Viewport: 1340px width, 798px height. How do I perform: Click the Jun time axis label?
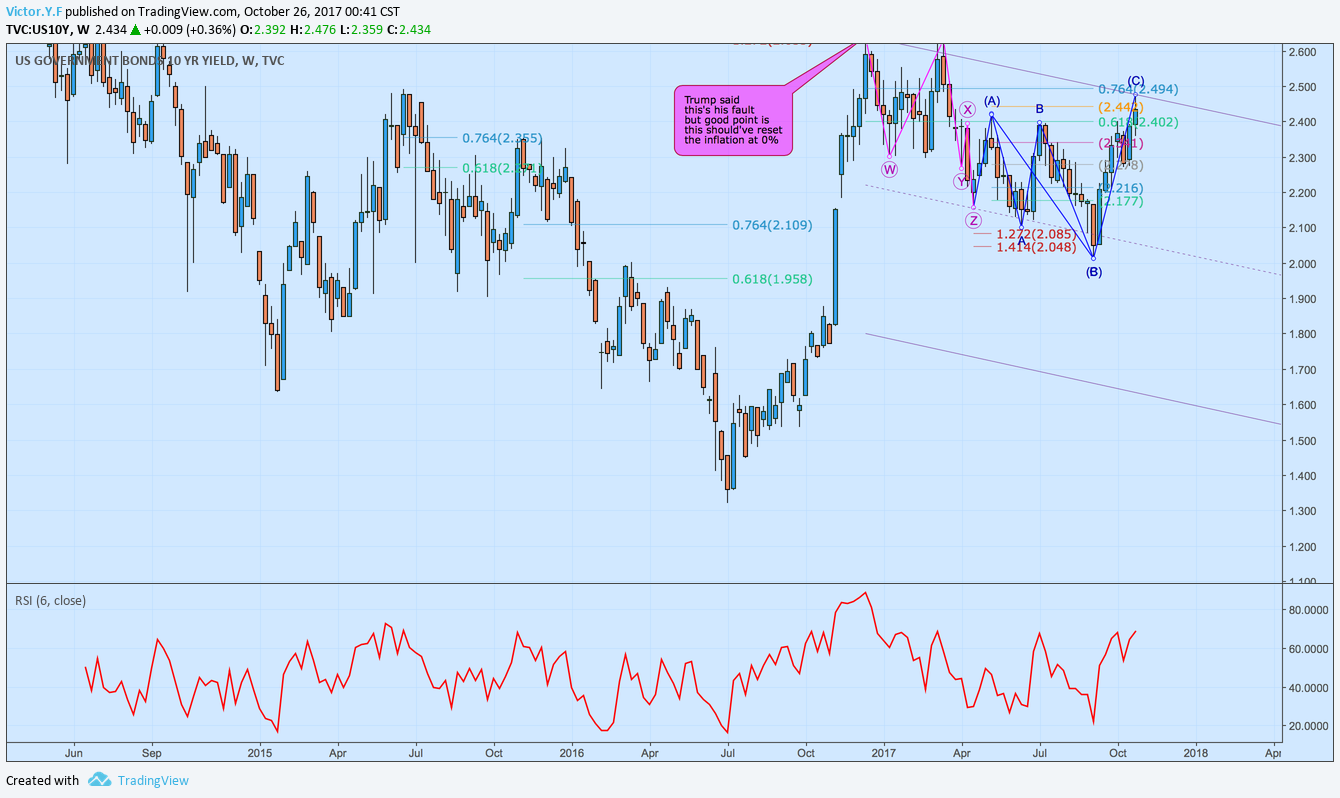(x=73, y=751)
